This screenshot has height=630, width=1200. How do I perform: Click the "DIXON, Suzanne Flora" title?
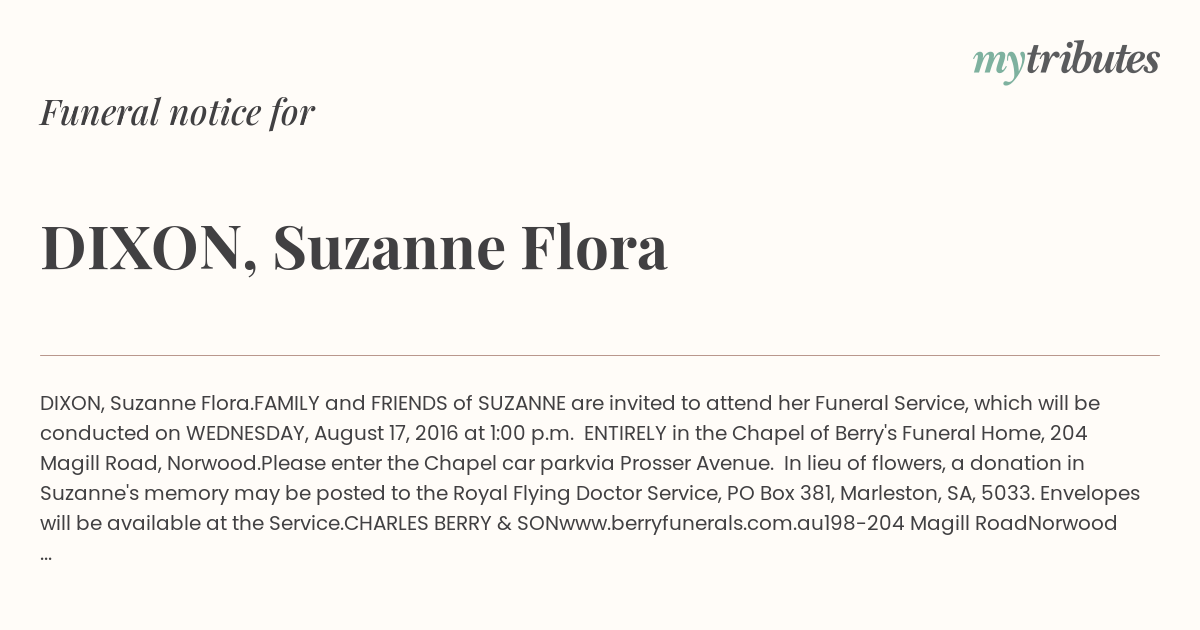pyautogui.click(x=354, y=248)
